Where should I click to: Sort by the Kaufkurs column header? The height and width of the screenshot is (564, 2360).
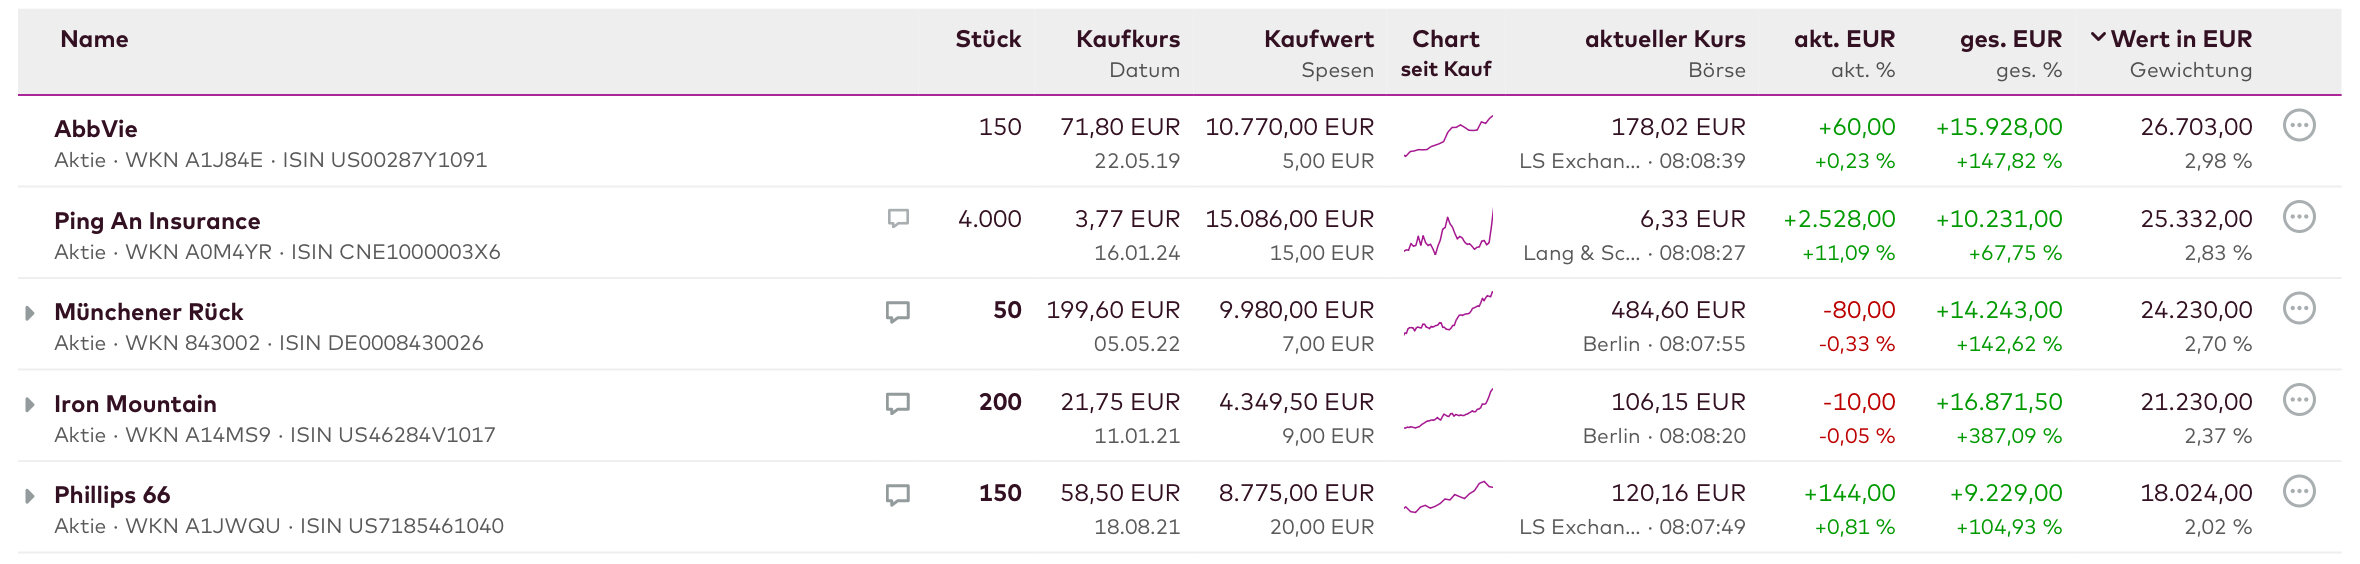pos(1127,39)
